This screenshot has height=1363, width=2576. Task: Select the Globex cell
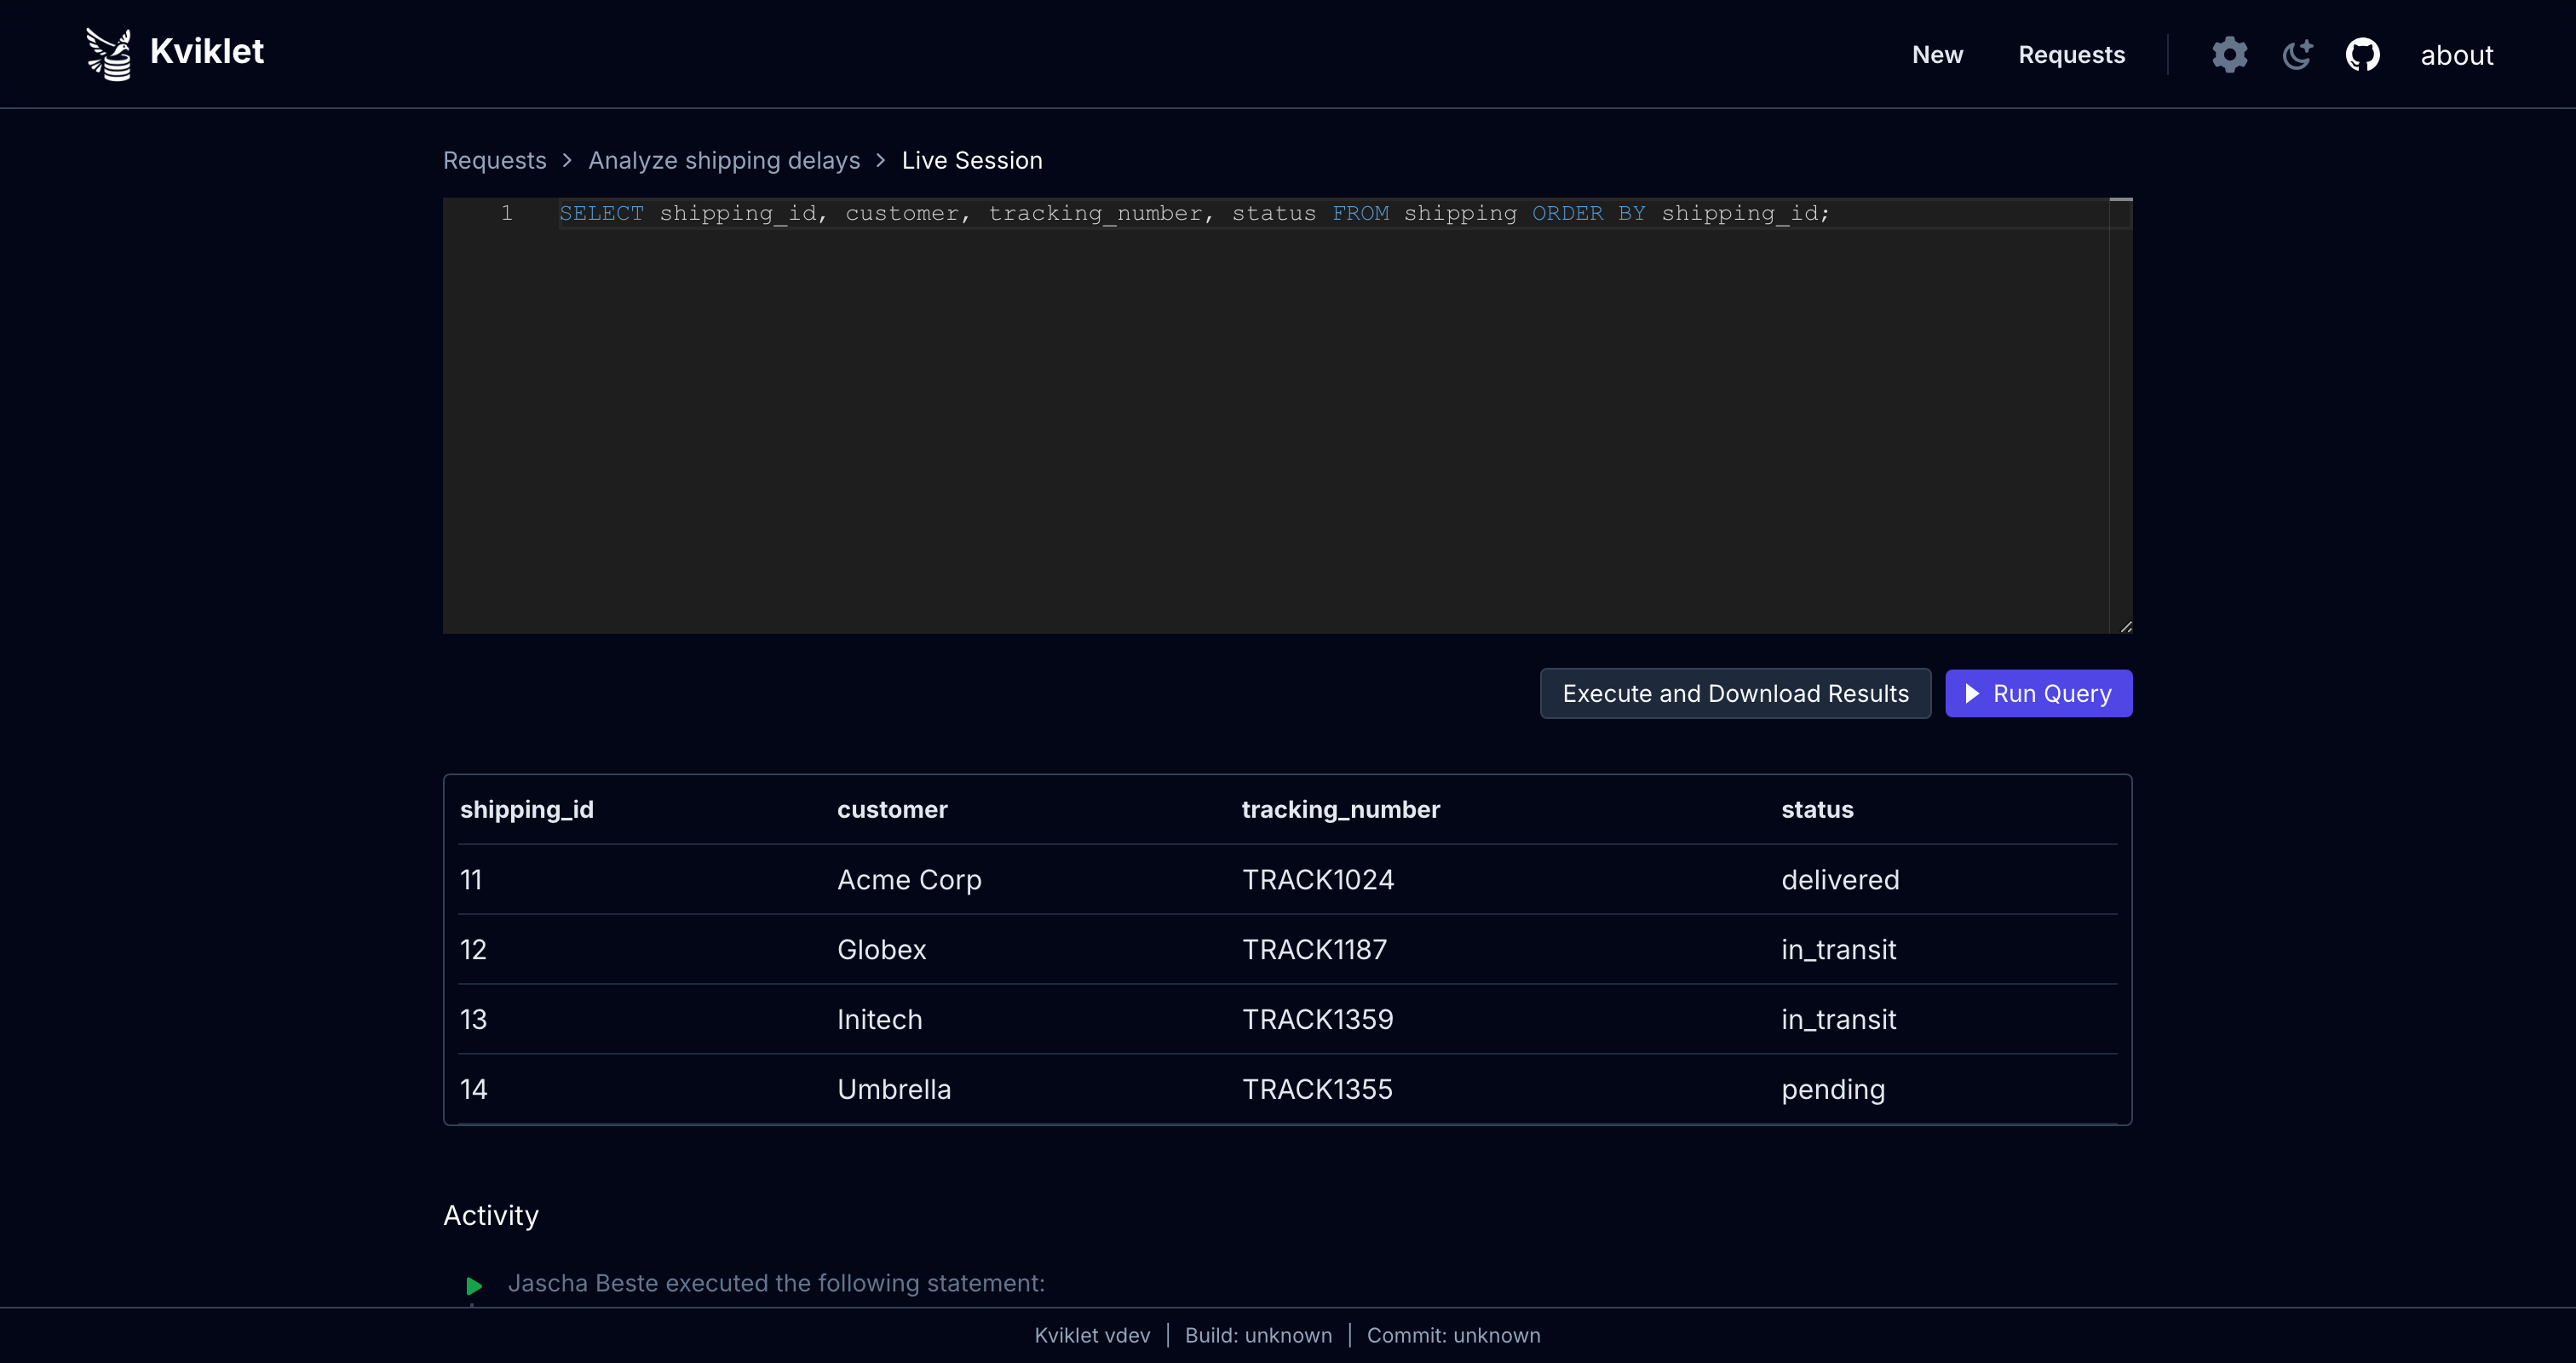tap(881, 949)
